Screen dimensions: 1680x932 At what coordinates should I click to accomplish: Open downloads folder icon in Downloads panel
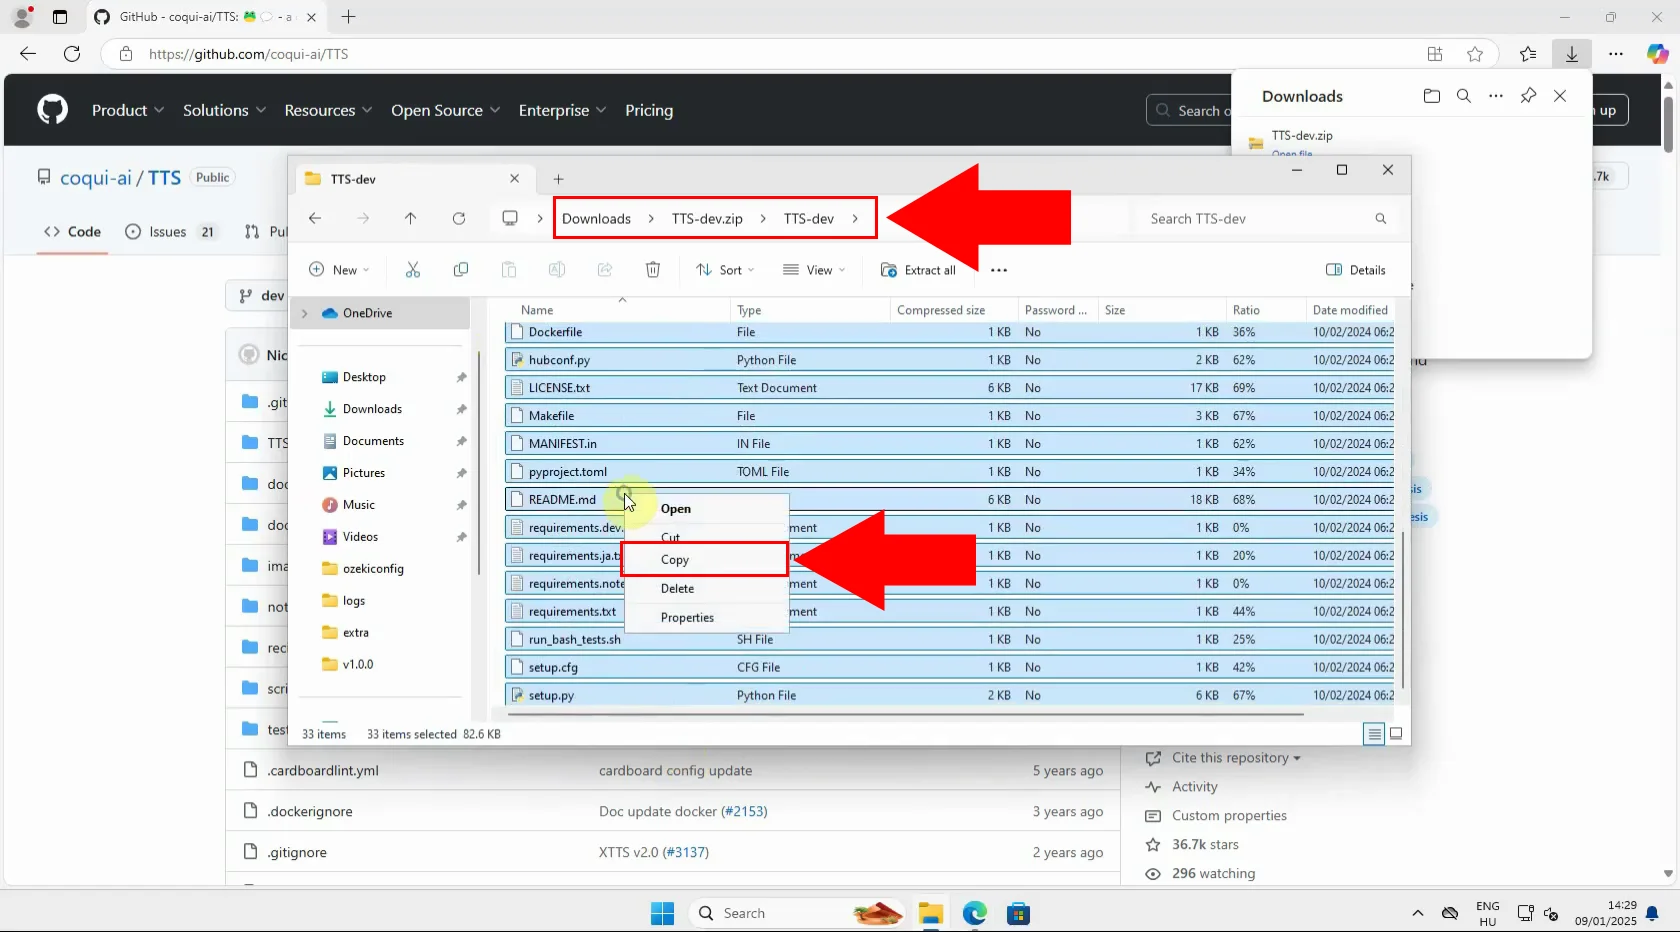pyautogui.click(x=1432, y=96)
